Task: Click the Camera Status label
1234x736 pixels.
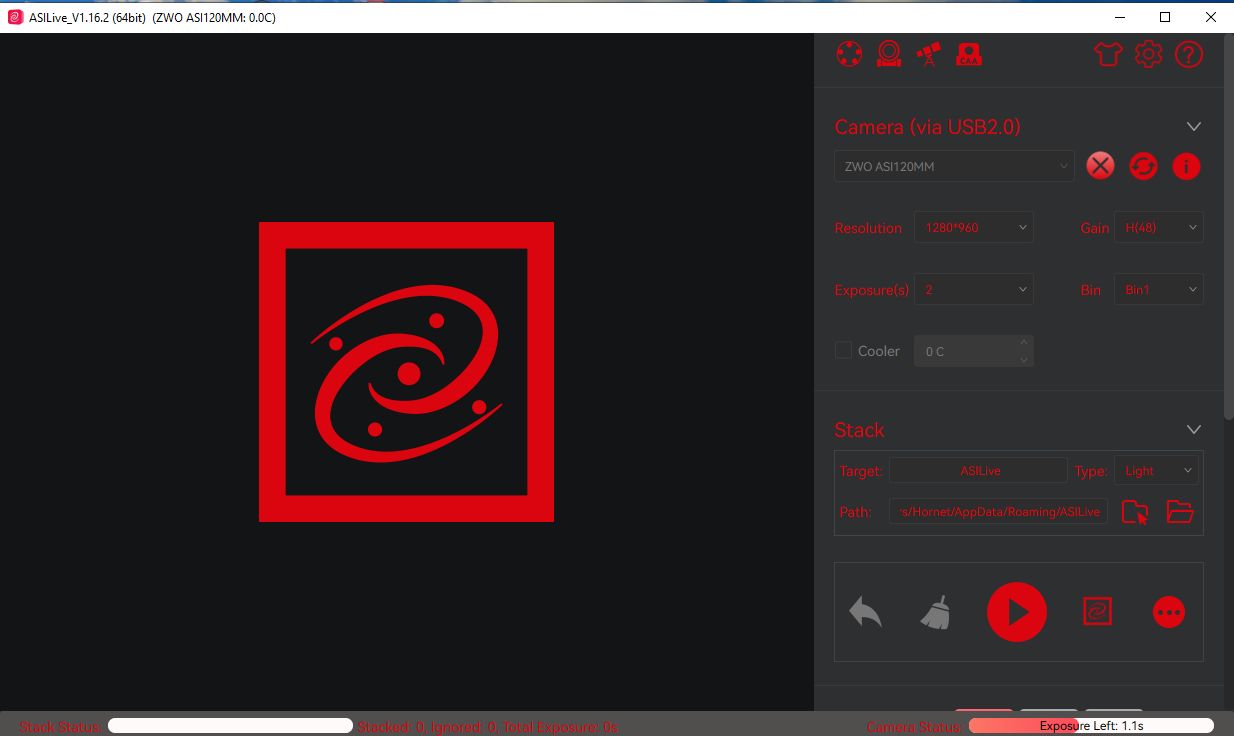Action: 915,727
